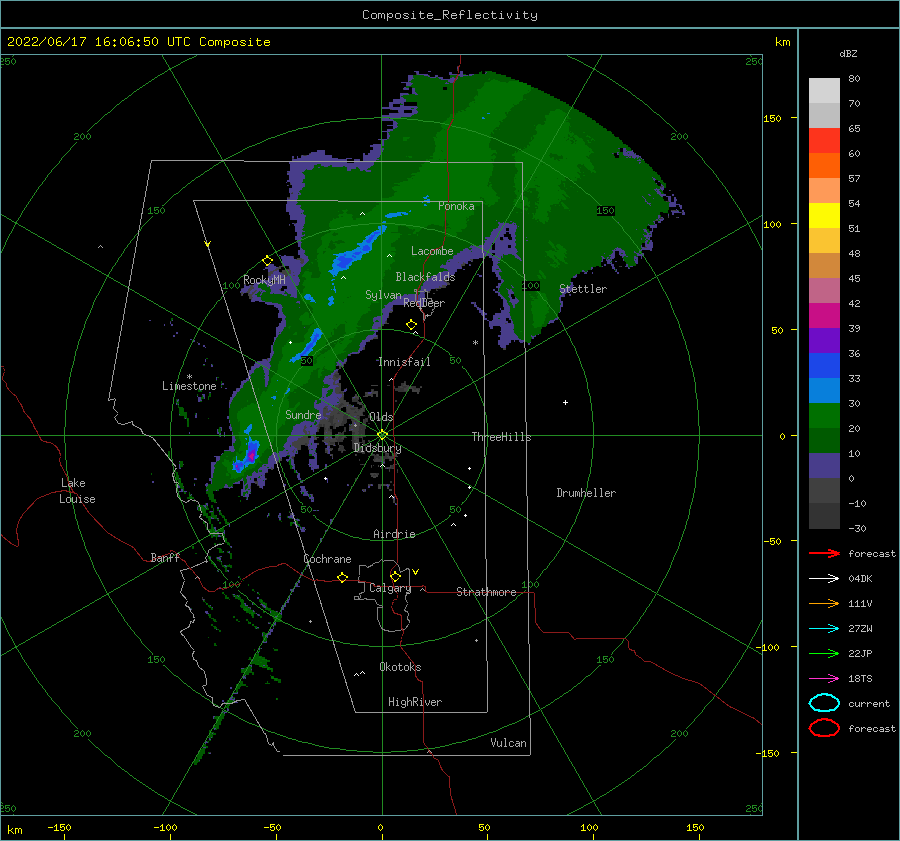
Task: Click the -100 tick label on bottom axis
Action: point(165,827)
